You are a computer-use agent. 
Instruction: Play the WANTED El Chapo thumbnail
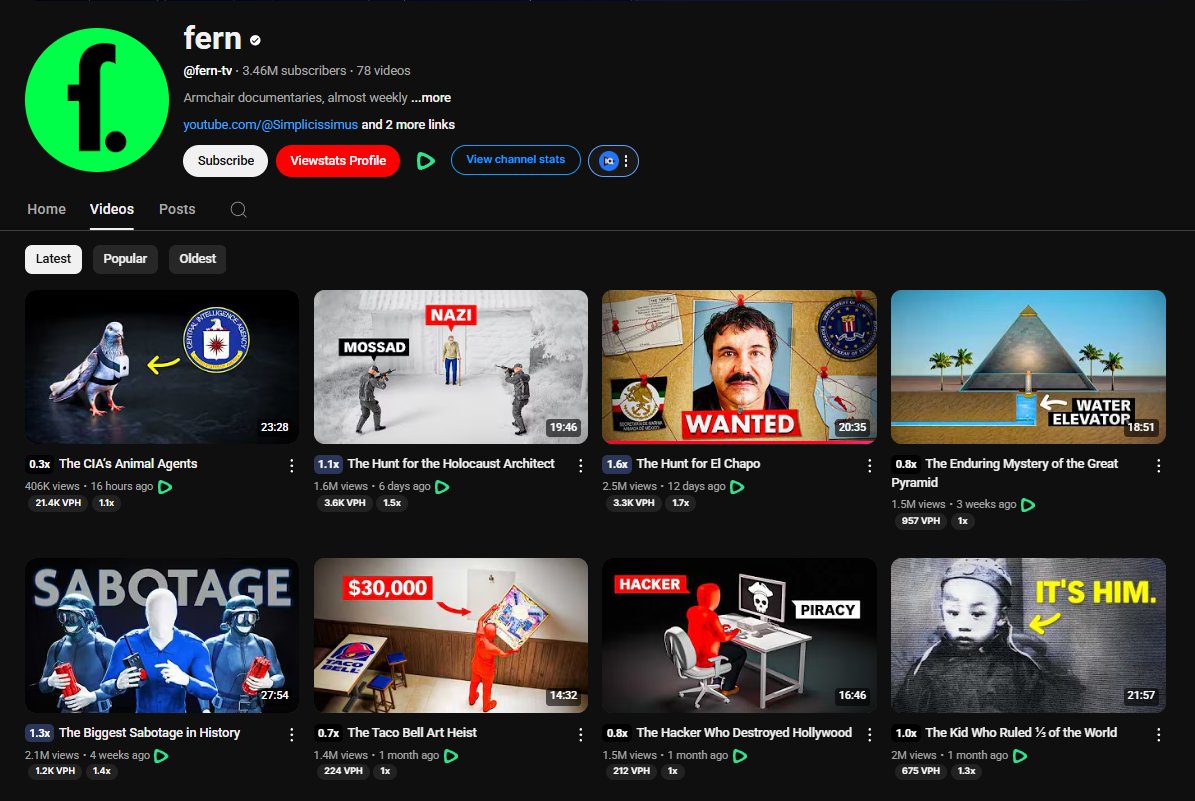(739, 367)
